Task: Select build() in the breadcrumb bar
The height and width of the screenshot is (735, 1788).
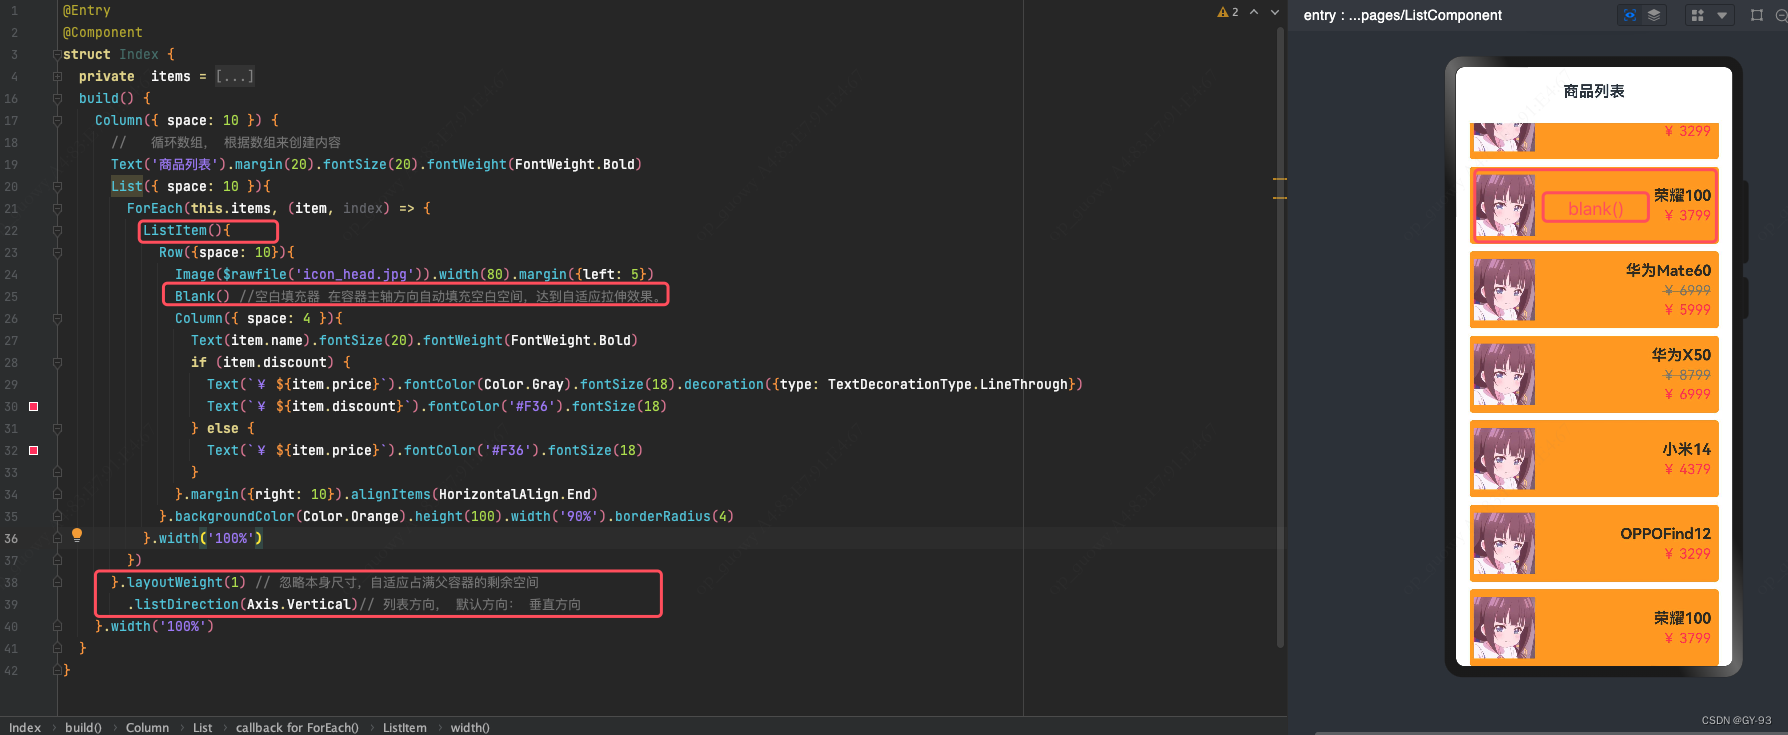Action: pos(84,727)
